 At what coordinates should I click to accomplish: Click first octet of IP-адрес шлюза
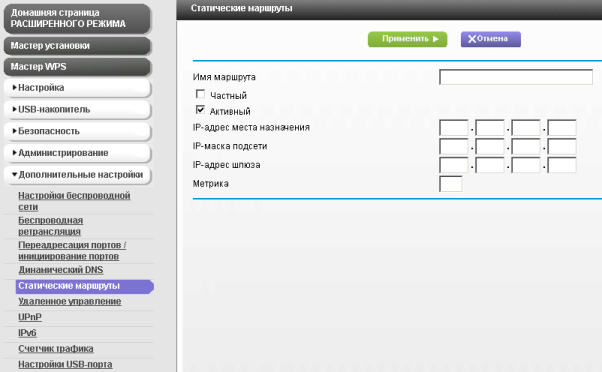click(x=453, y=165)
